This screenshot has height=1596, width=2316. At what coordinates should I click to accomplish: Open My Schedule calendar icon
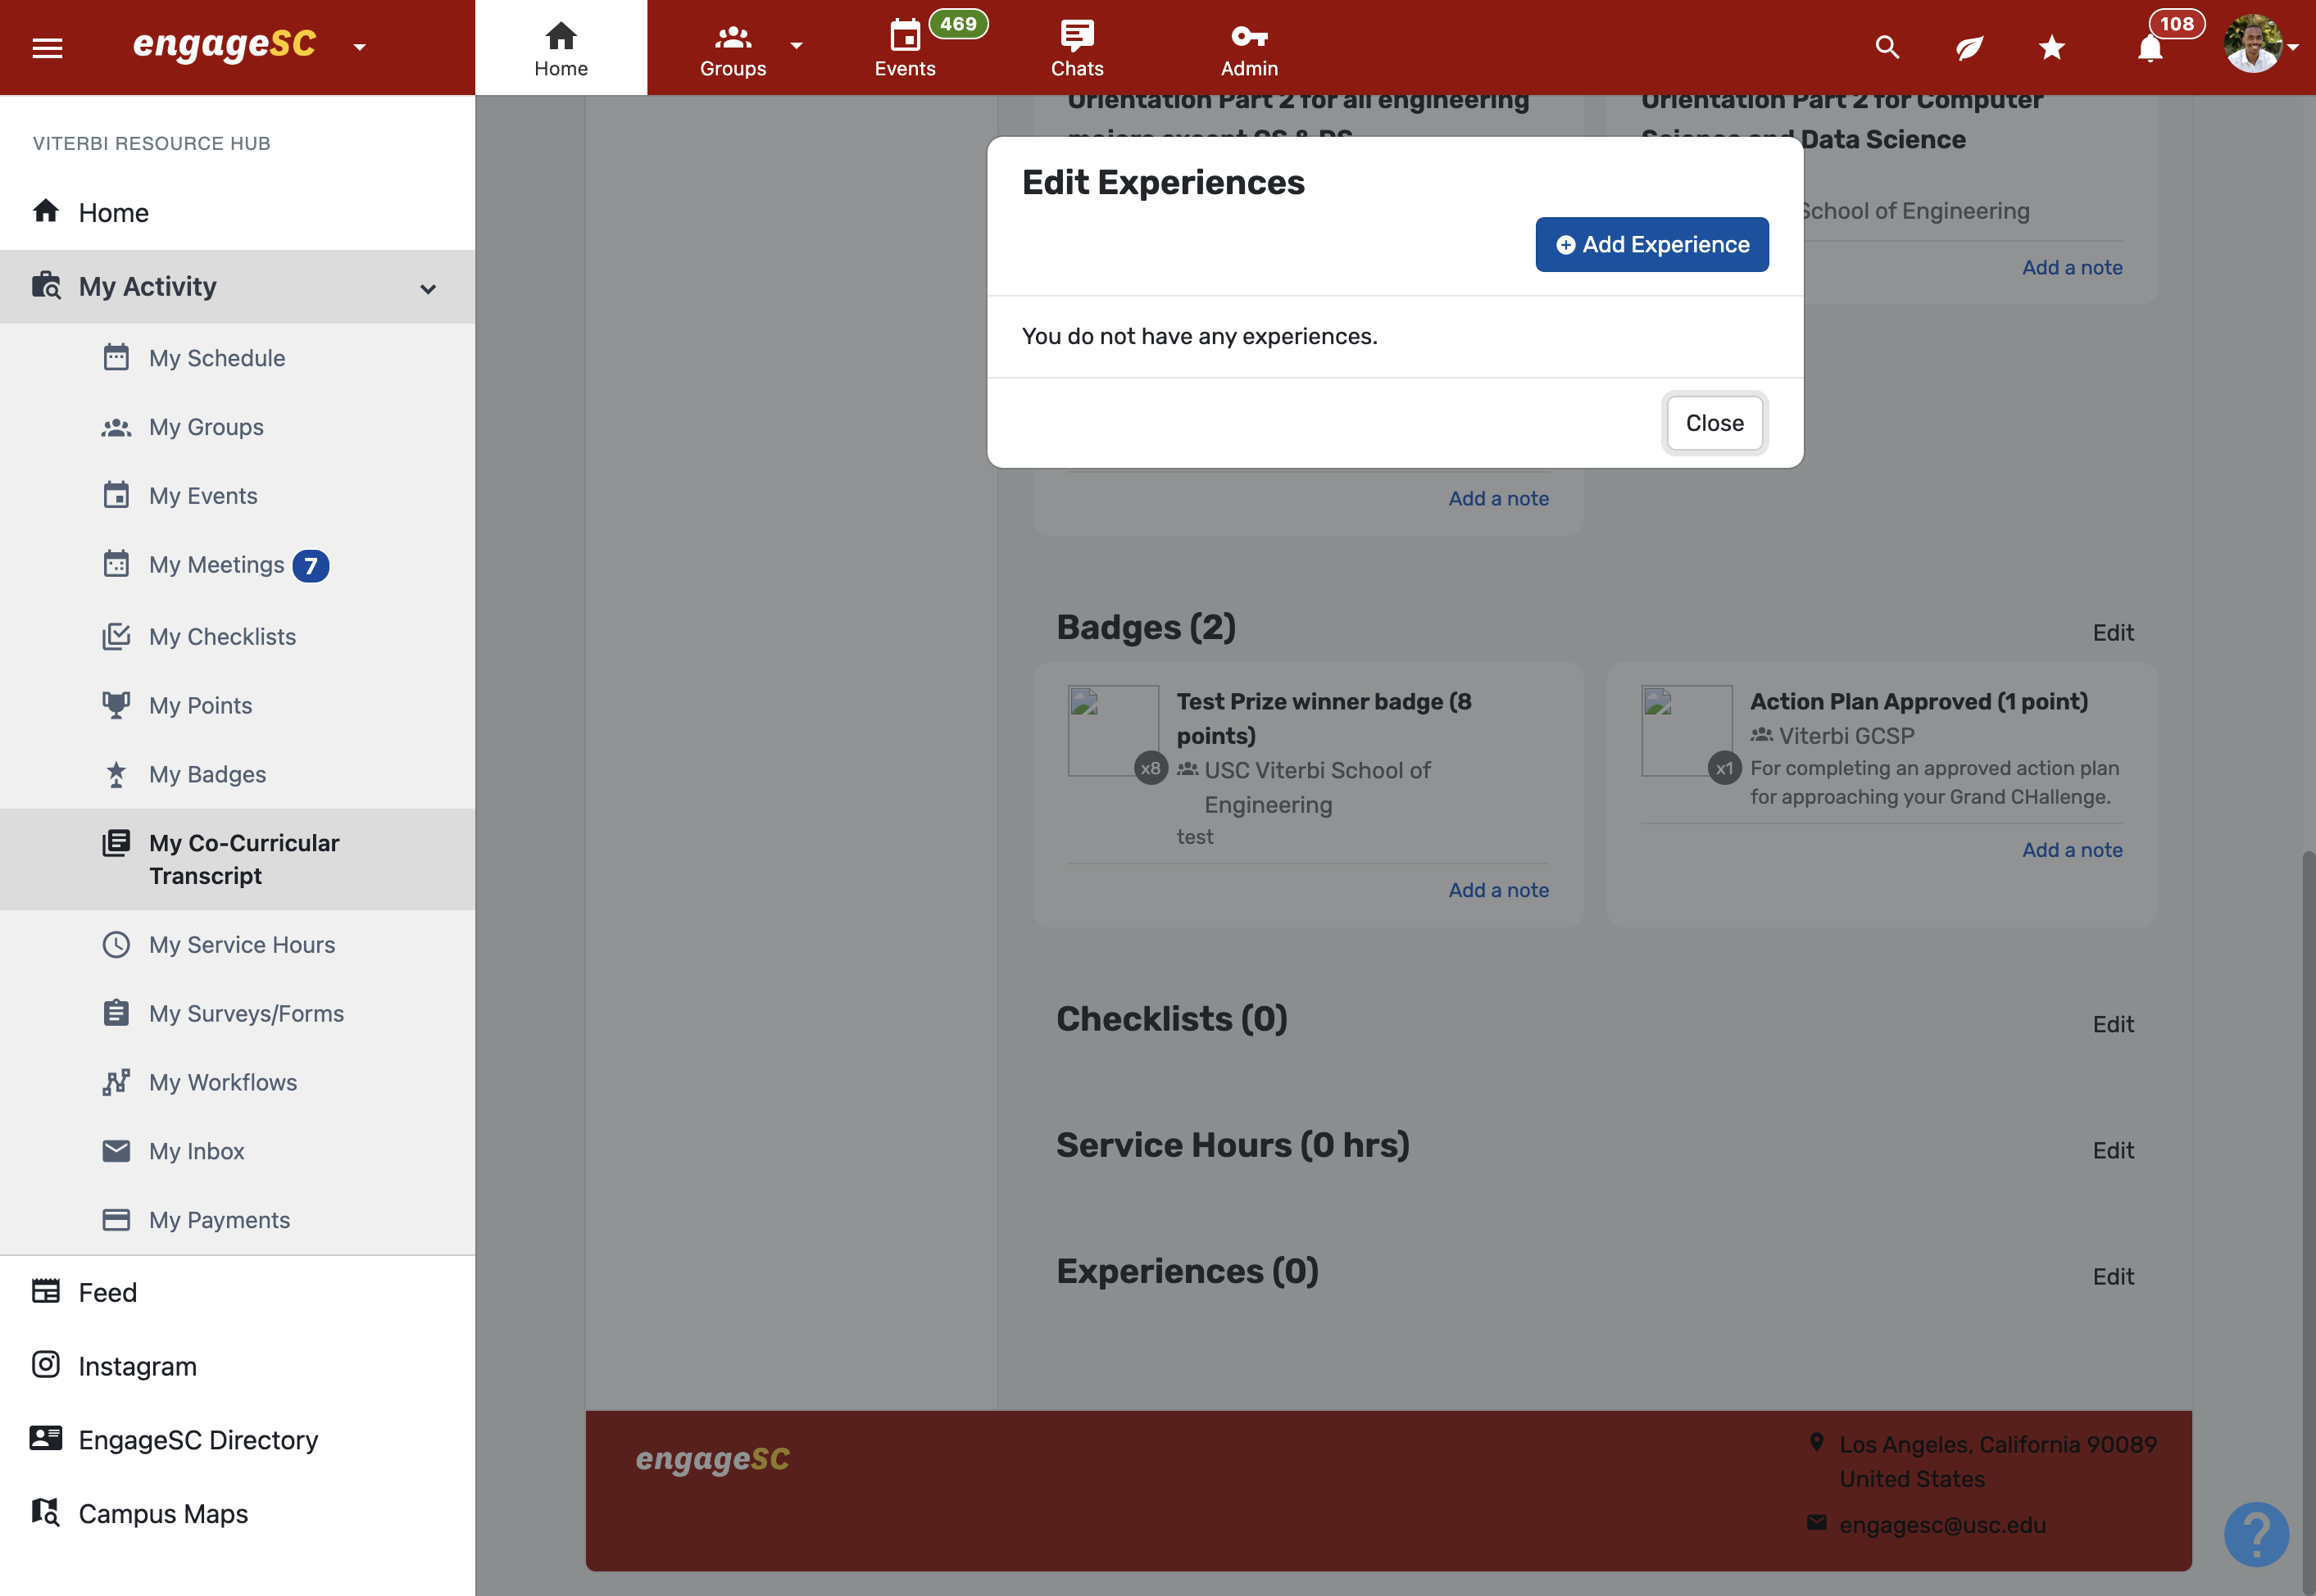[x=116, y=357]
